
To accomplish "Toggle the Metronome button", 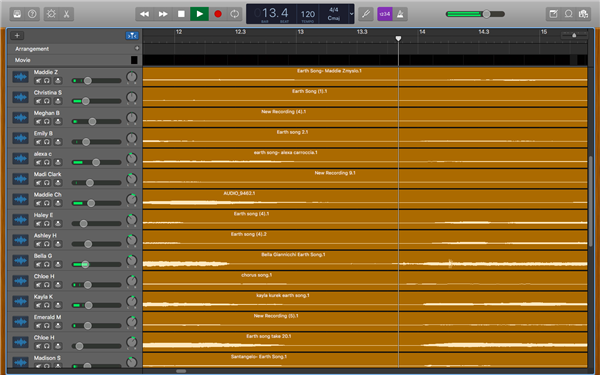I will click(400, 14).
